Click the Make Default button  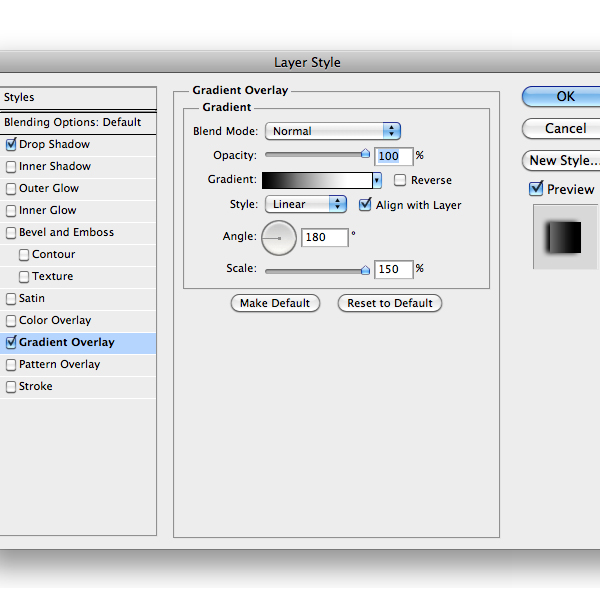[x=275, y=303]
